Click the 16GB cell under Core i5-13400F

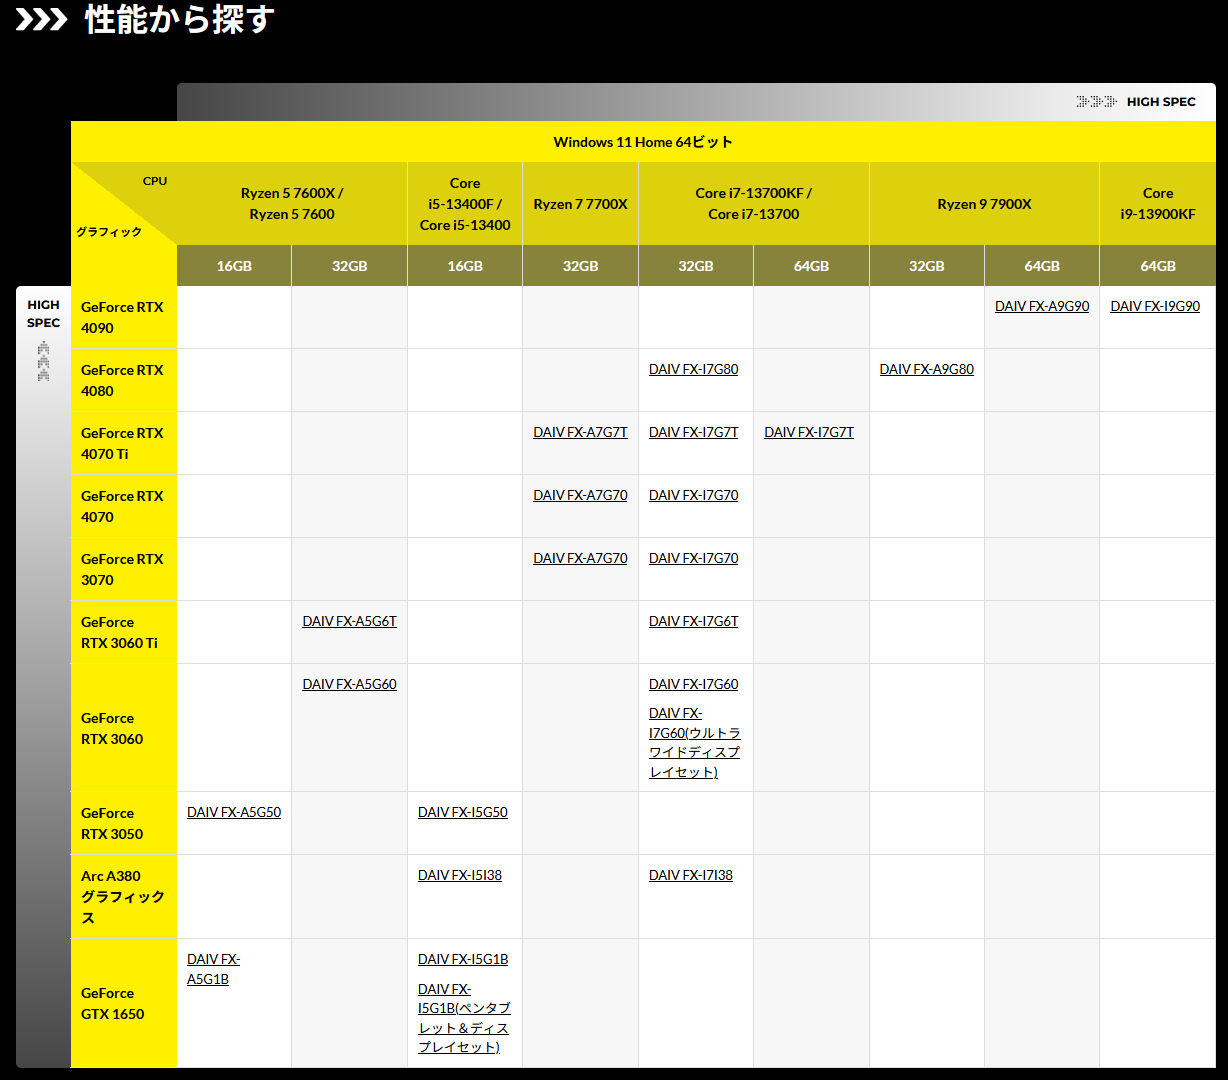[465, 266]
